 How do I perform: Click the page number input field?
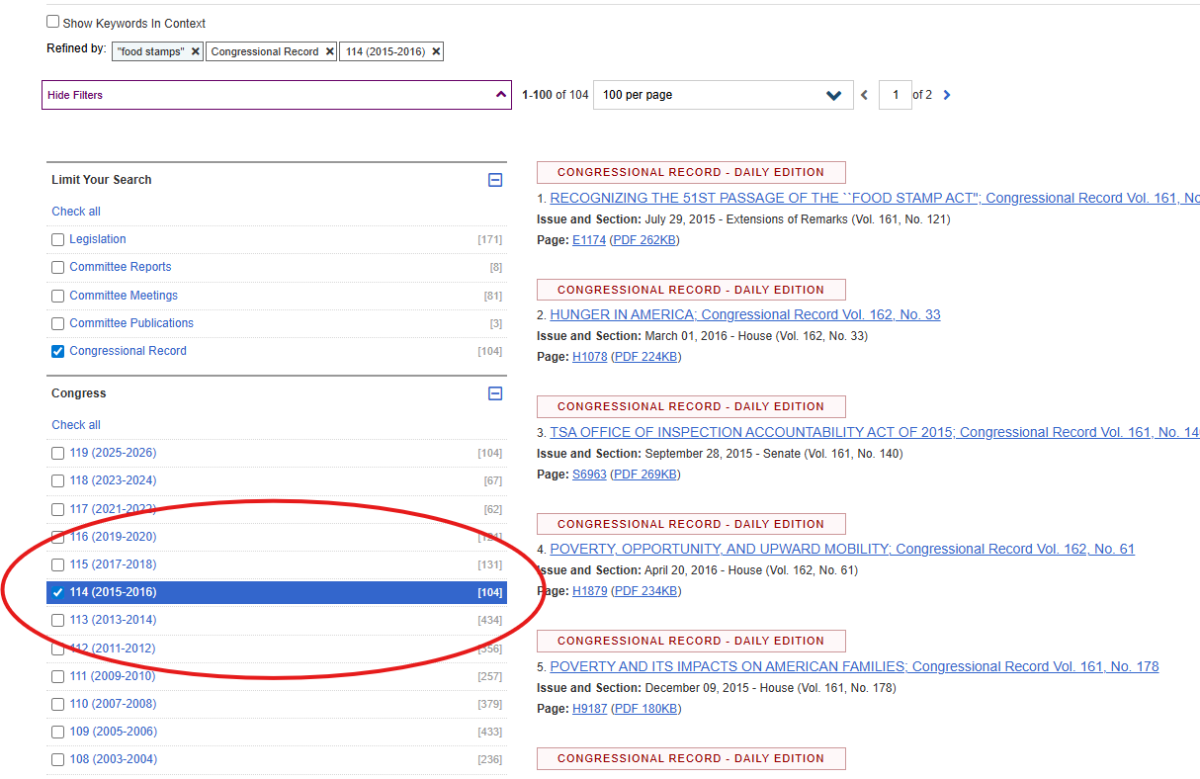click(x=894, y=95)
